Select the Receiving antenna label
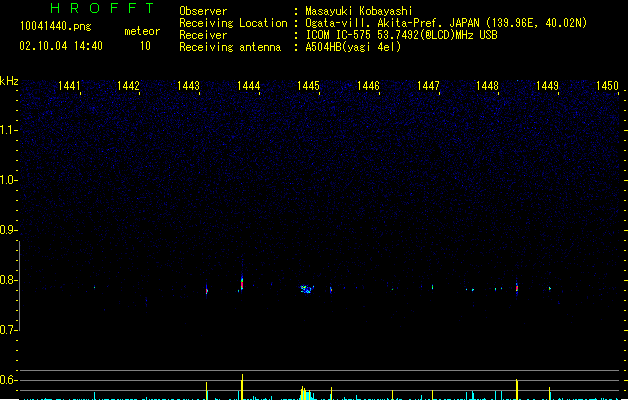The width and height of the screenshot is (629, 400). click(x=230, y=47)
